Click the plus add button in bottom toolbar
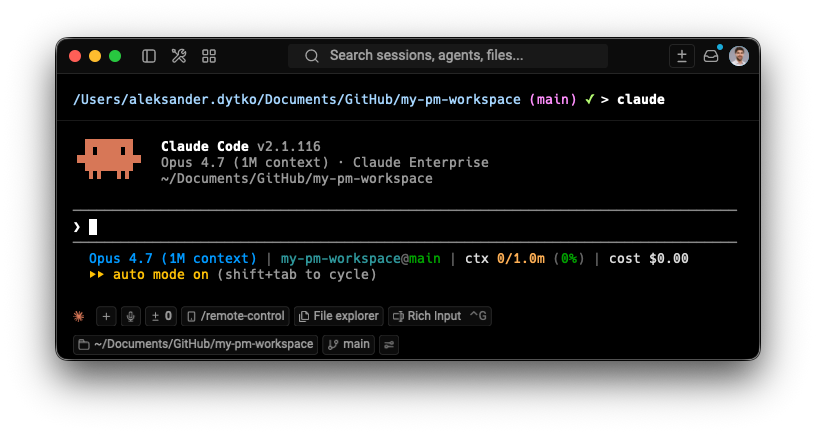Viewport: 816px width, 434px height. 106,316
